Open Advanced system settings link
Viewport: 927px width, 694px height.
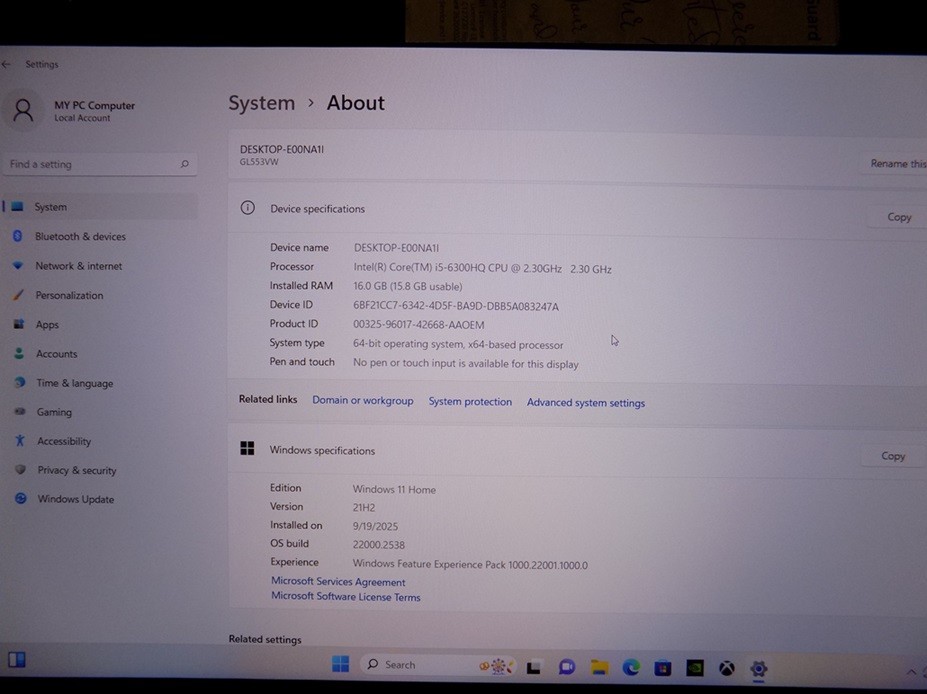[x=586, y=403]
